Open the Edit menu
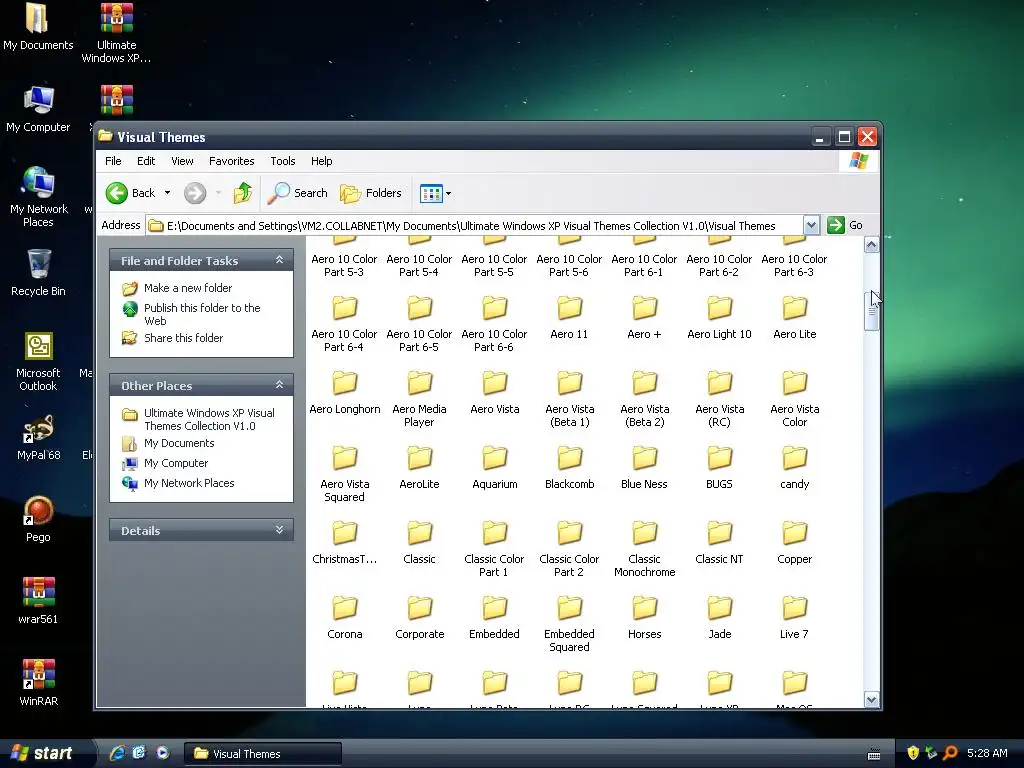Viewport: 1024px width, 768px height. pyautogui.click(x=146, y=161)
